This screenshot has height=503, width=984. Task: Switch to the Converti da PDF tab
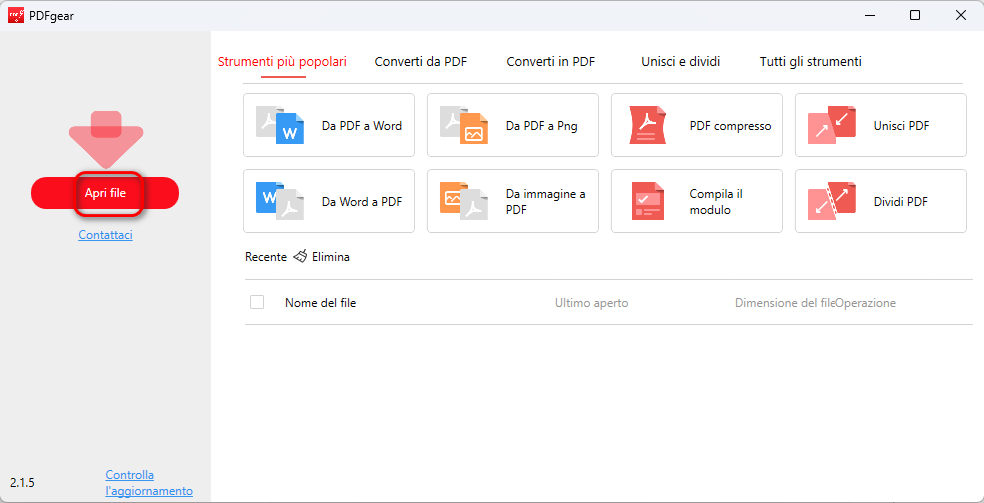(420, 62)
